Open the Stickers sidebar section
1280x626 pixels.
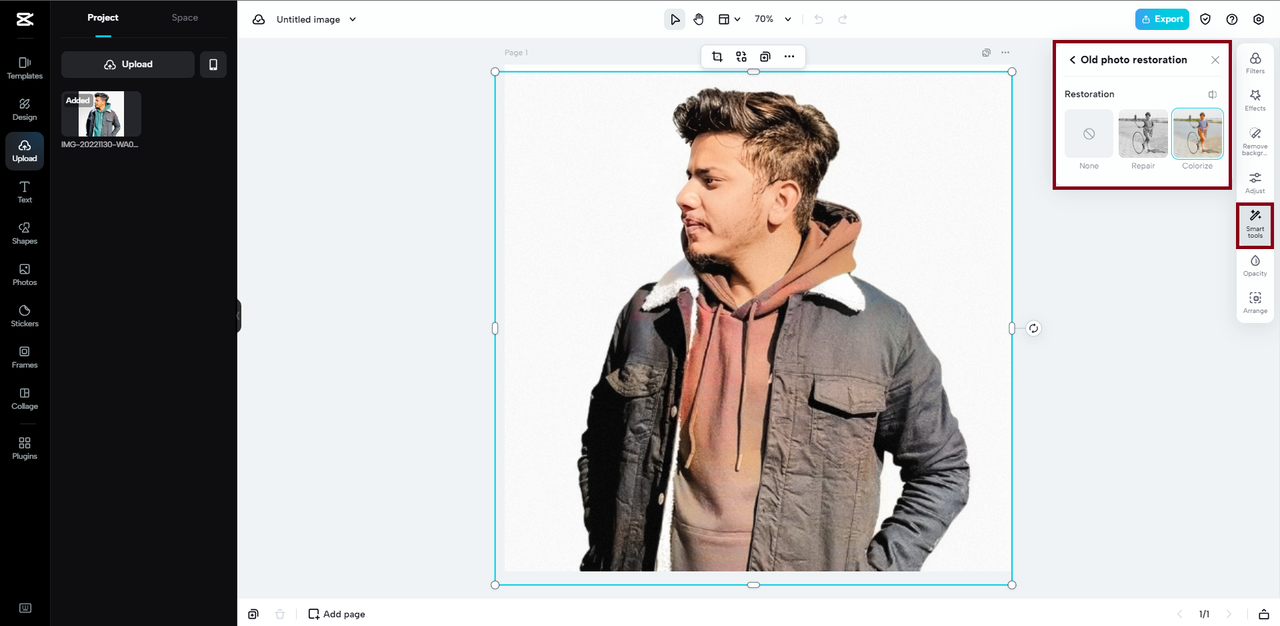click(x=25, y=316)
